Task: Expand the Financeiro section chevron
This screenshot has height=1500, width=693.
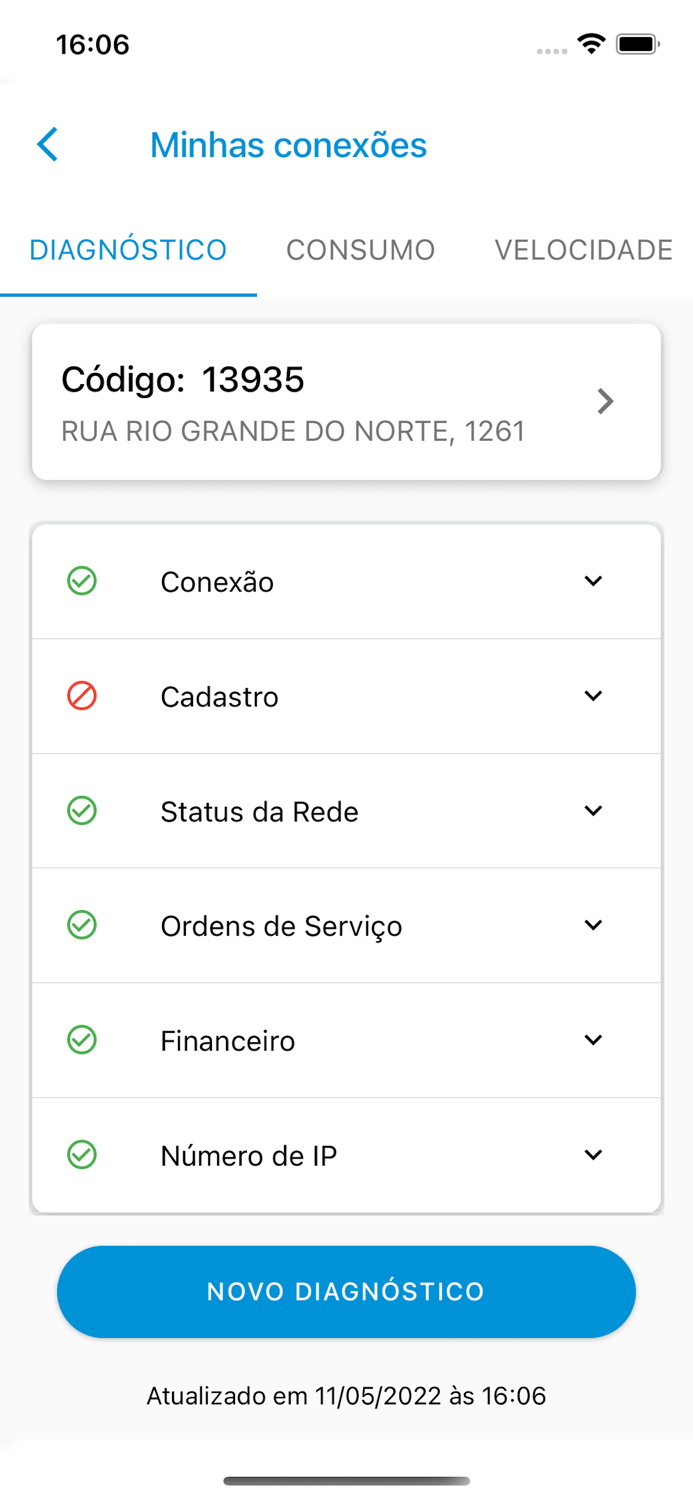Action: tap(593, 1040)
